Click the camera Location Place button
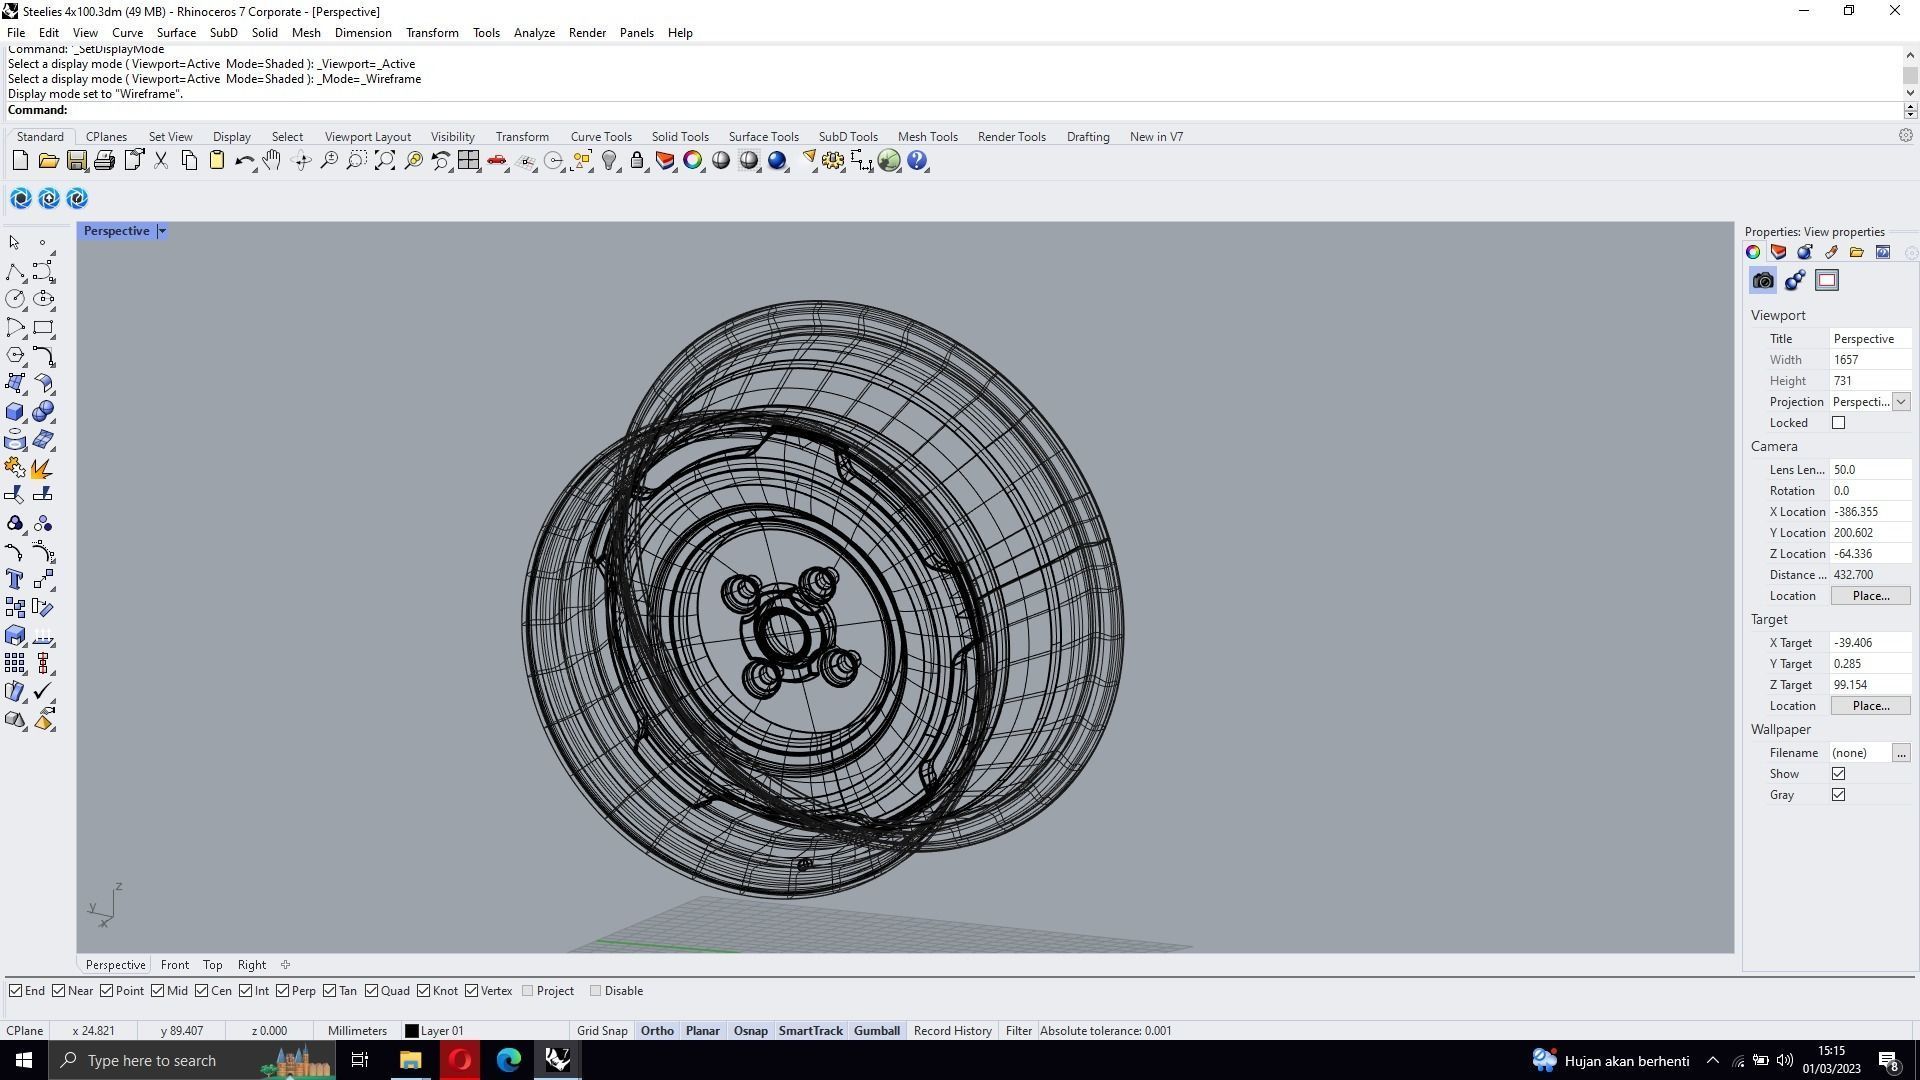Screen dimensions: 1920x1080 point(1870,596)
